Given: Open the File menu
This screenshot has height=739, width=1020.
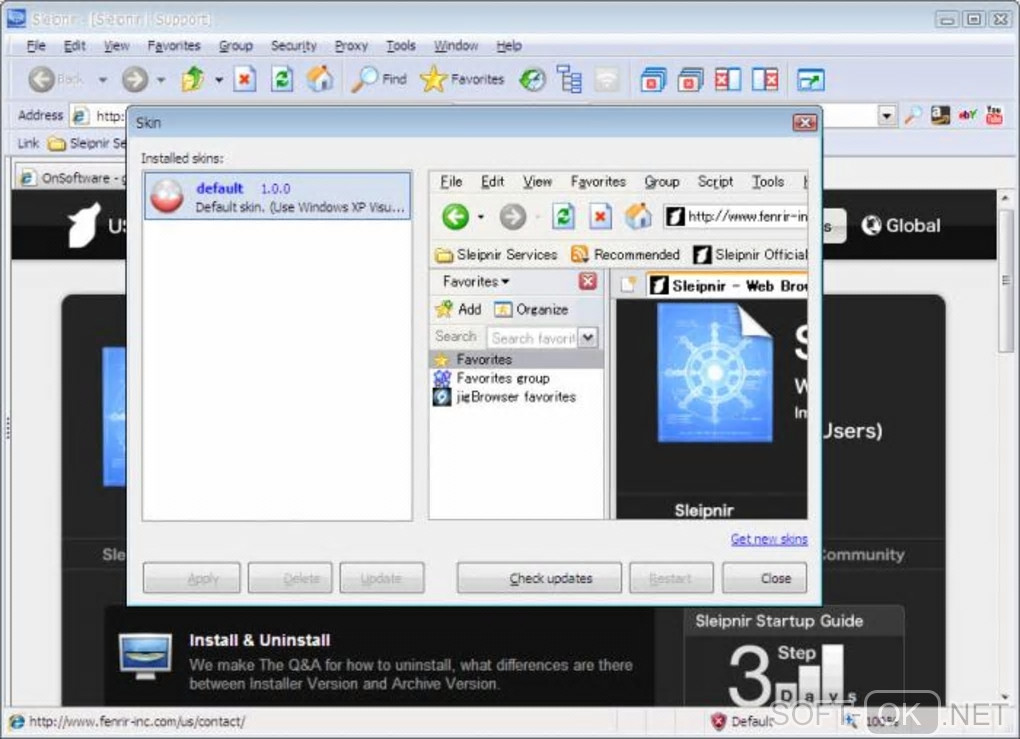Looking at the screenshot, I should pyautogui.click(x=36, y=46).
